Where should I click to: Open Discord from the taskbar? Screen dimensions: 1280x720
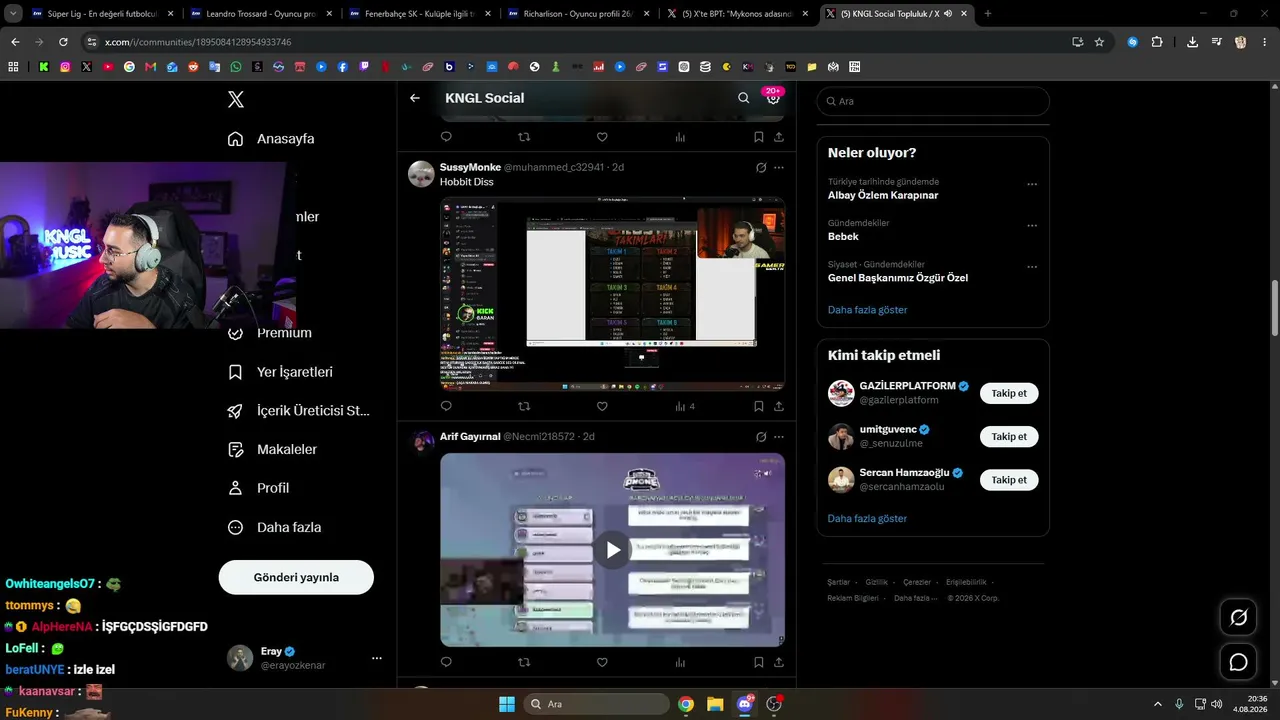(745, 704)
